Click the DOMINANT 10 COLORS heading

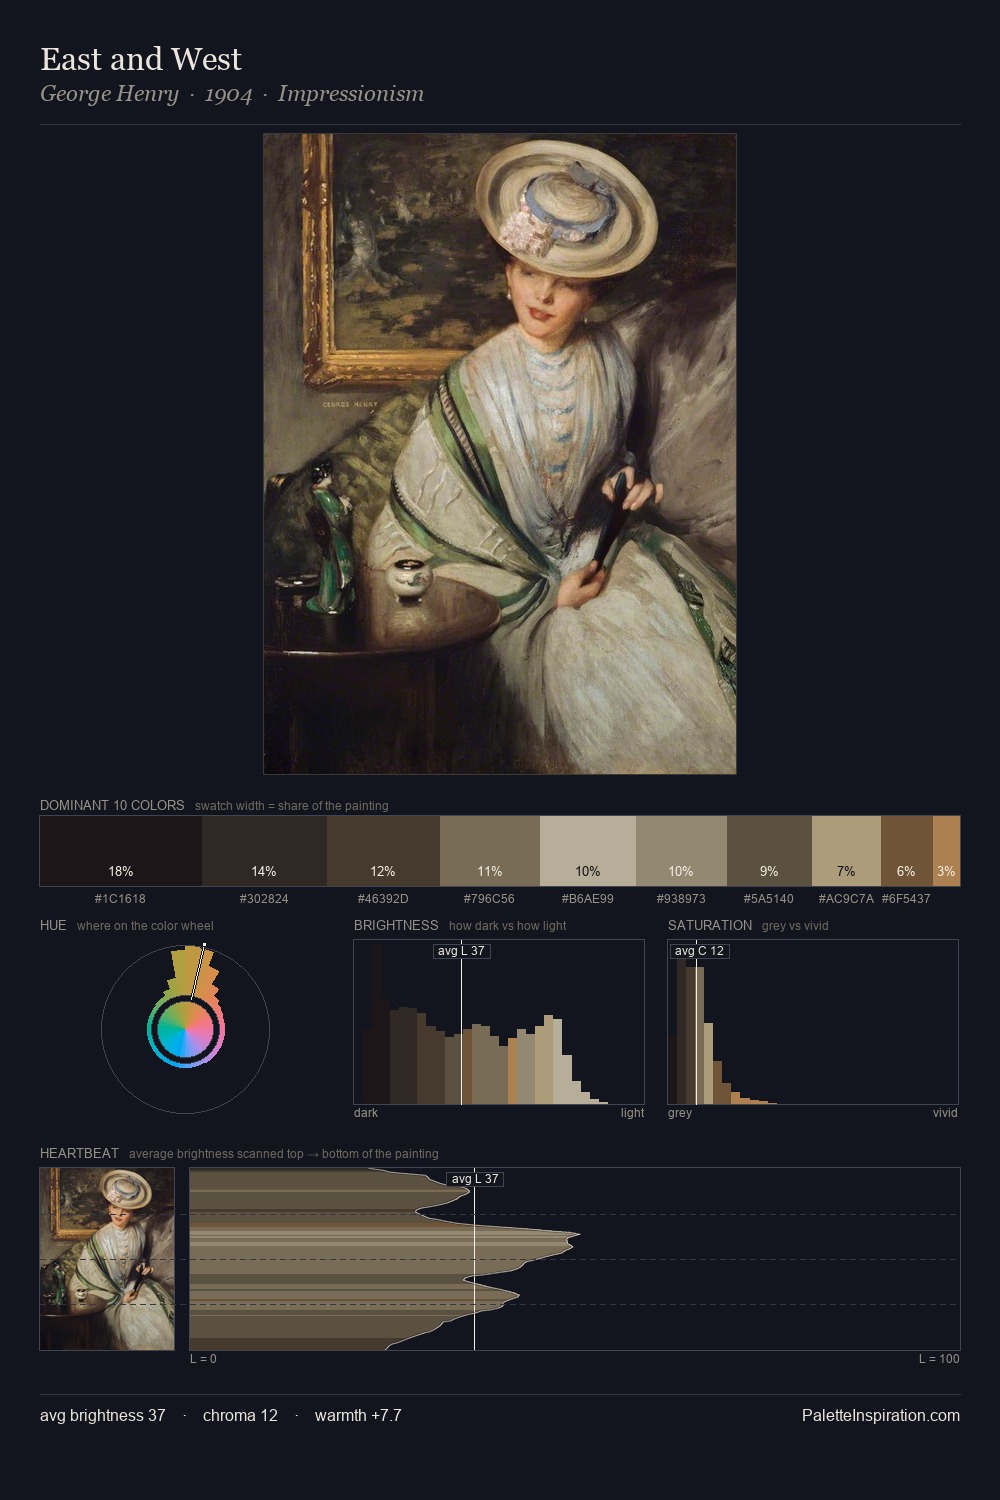point(112,805)
